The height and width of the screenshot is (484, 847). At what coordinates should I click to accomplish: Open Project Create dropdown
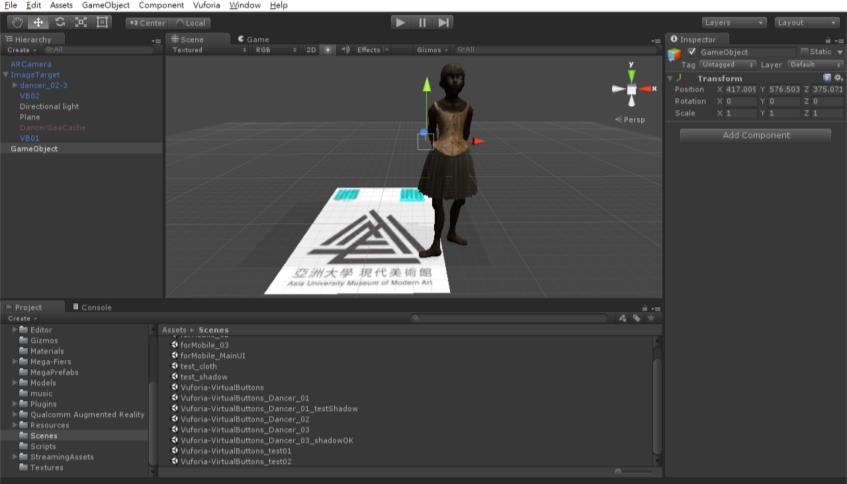[x=22, y=319]
